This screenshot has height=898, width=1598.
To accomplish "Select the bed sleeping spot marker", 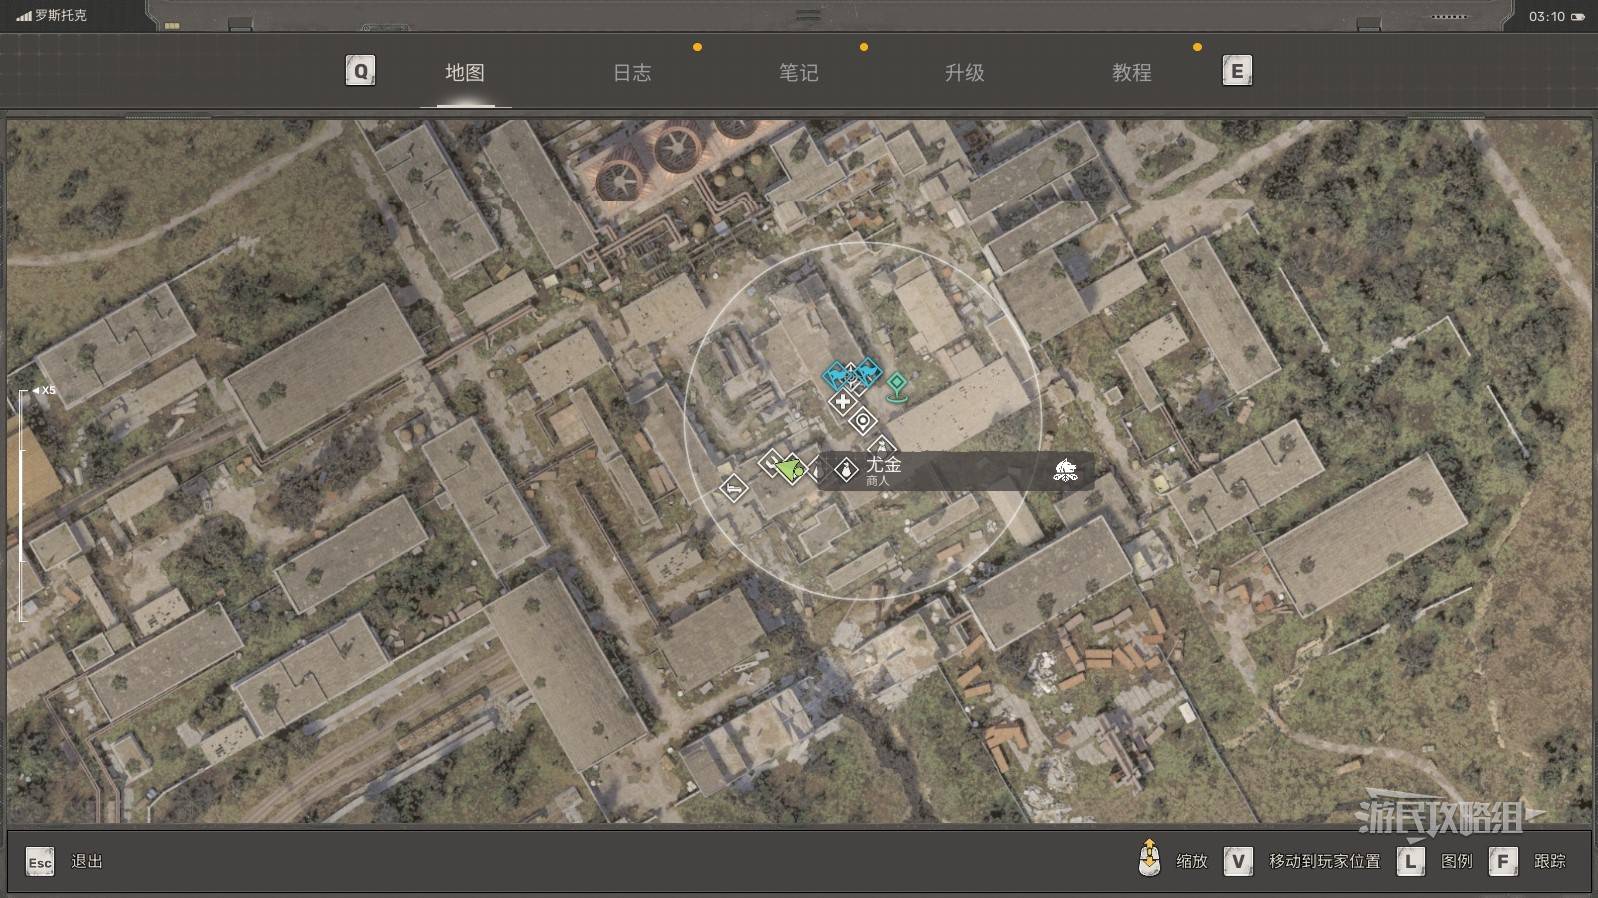I will (734, 489).
